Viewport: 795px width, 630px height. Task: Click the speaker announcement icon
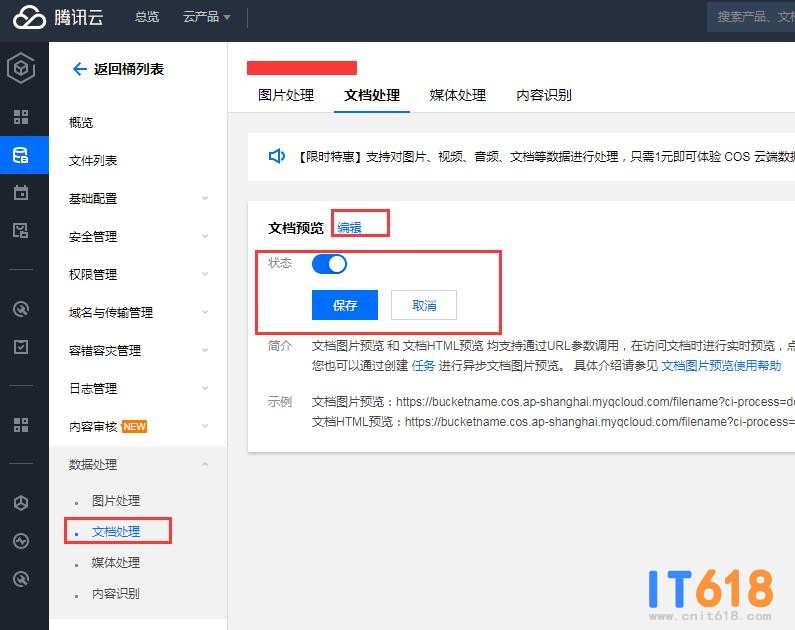point(277,156)
